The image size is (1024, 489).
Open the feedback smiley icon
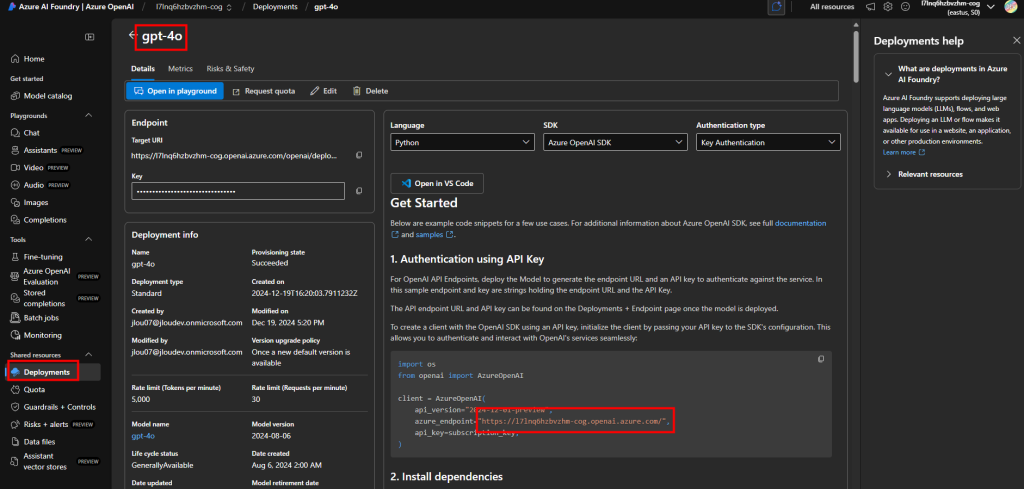coord(904,7)
